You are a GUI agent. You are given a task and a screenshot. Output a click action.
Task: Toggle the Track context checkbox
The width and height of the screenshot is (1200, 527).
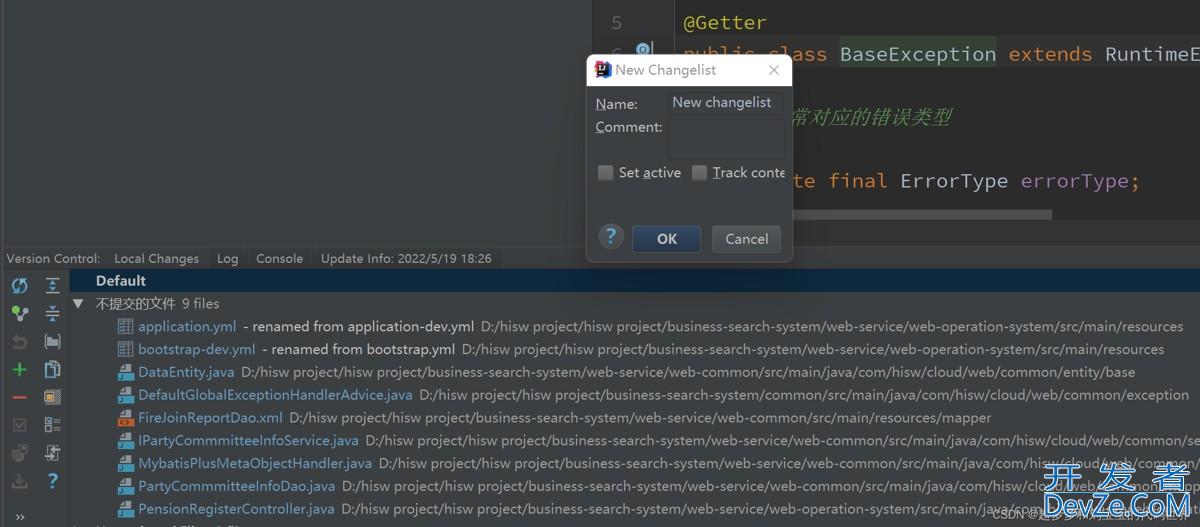(699, 173)
